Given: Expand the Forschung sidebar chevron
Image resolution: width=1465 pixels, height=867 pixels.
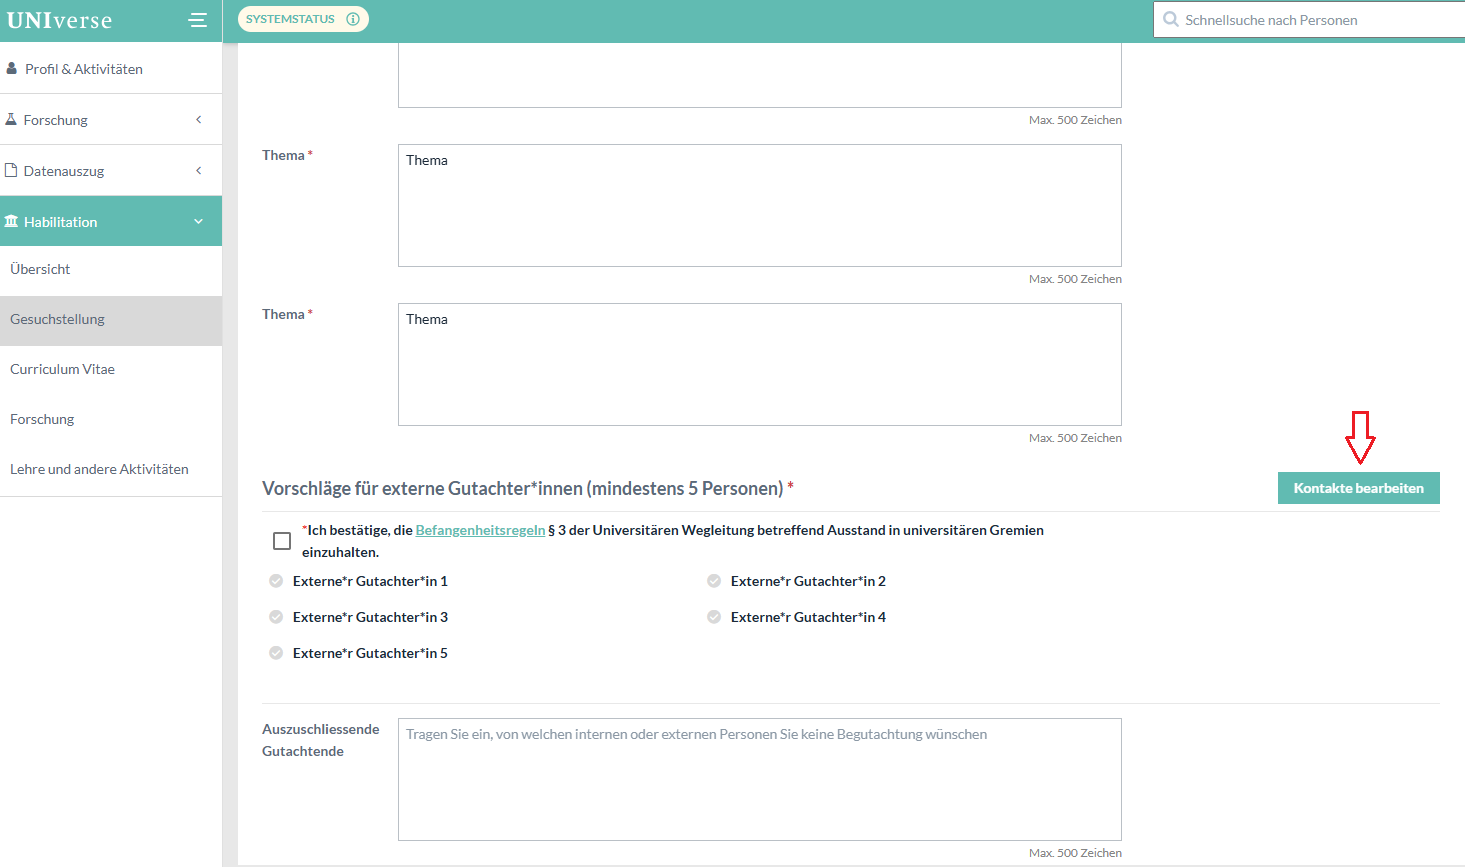Looking at the screenshot, I should [198, 120].
